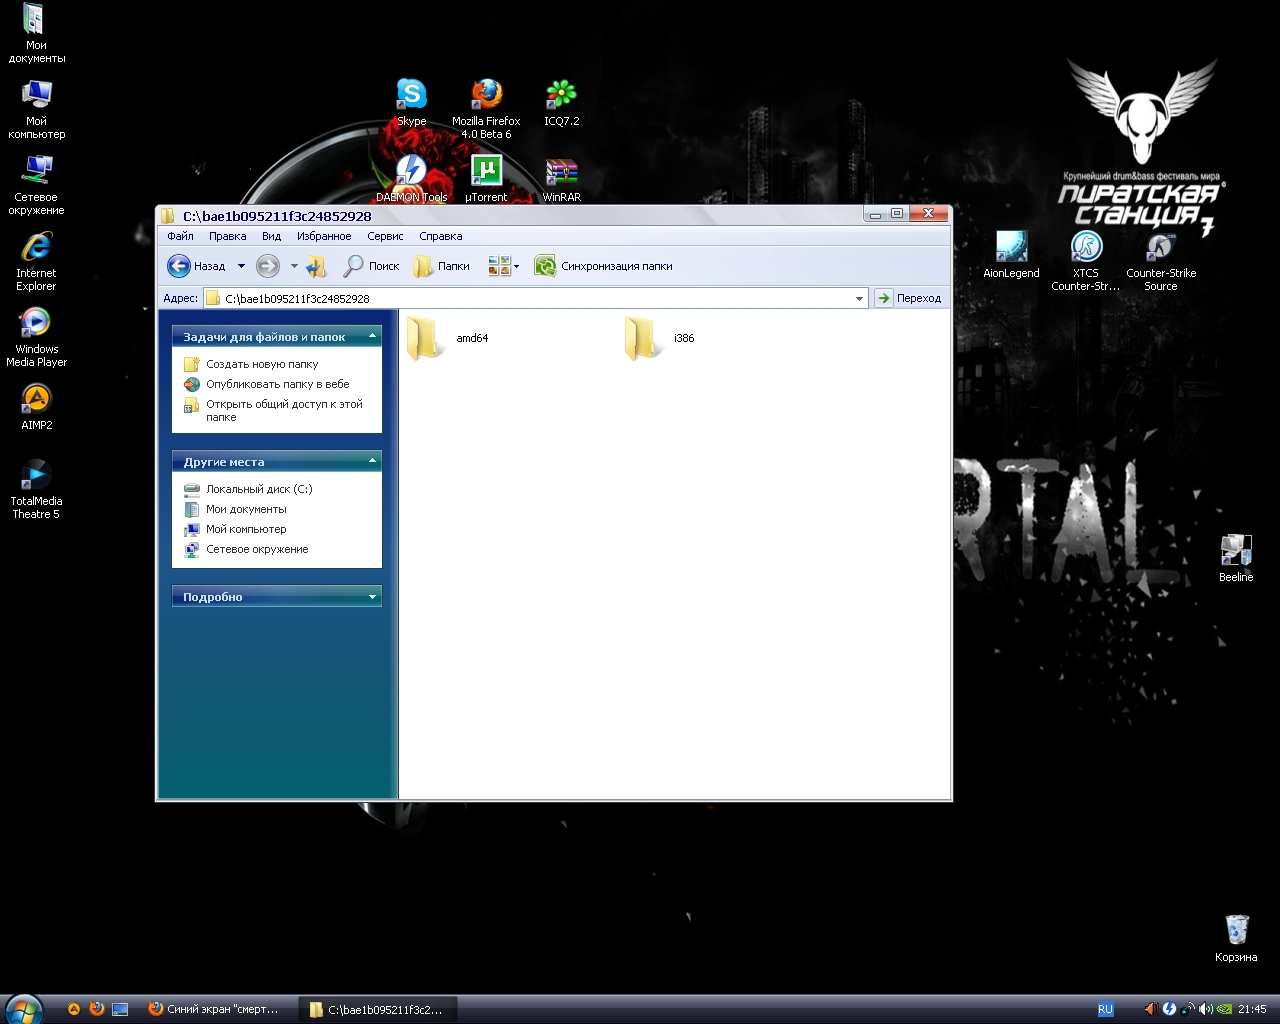Open the Справка menu

pos(441,236)
